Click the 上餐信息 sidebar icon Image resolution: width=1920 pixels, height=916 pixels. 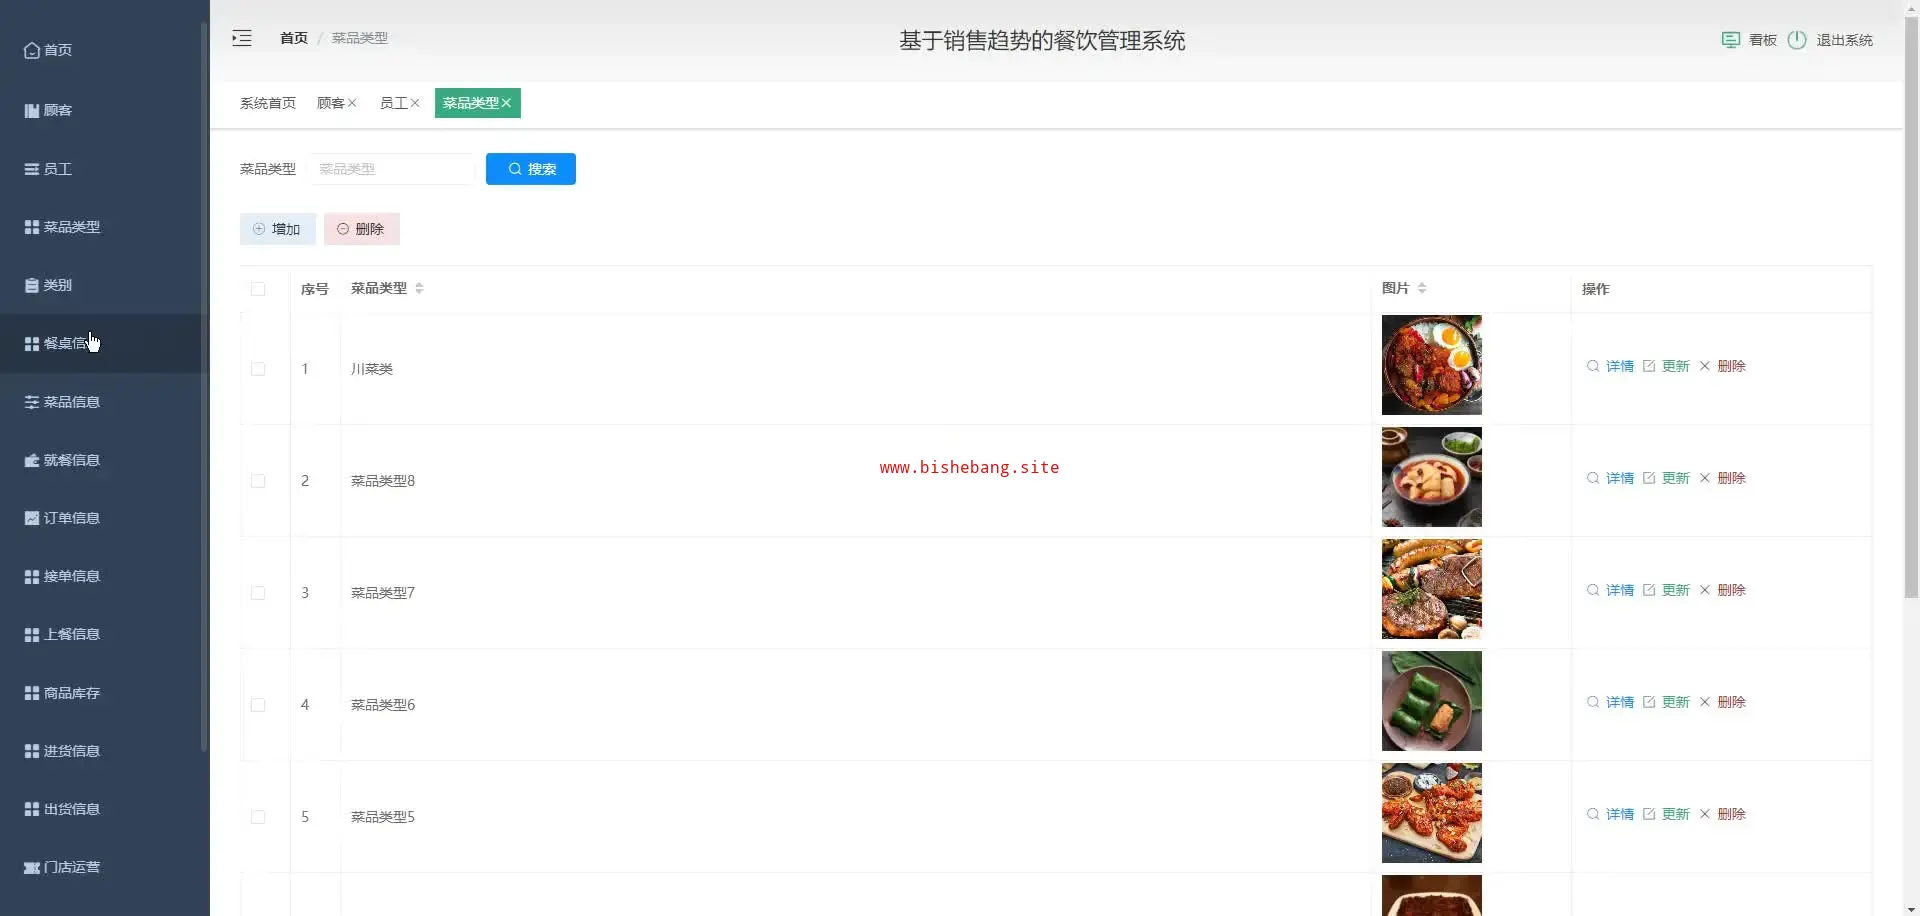(x=32, y=634)
